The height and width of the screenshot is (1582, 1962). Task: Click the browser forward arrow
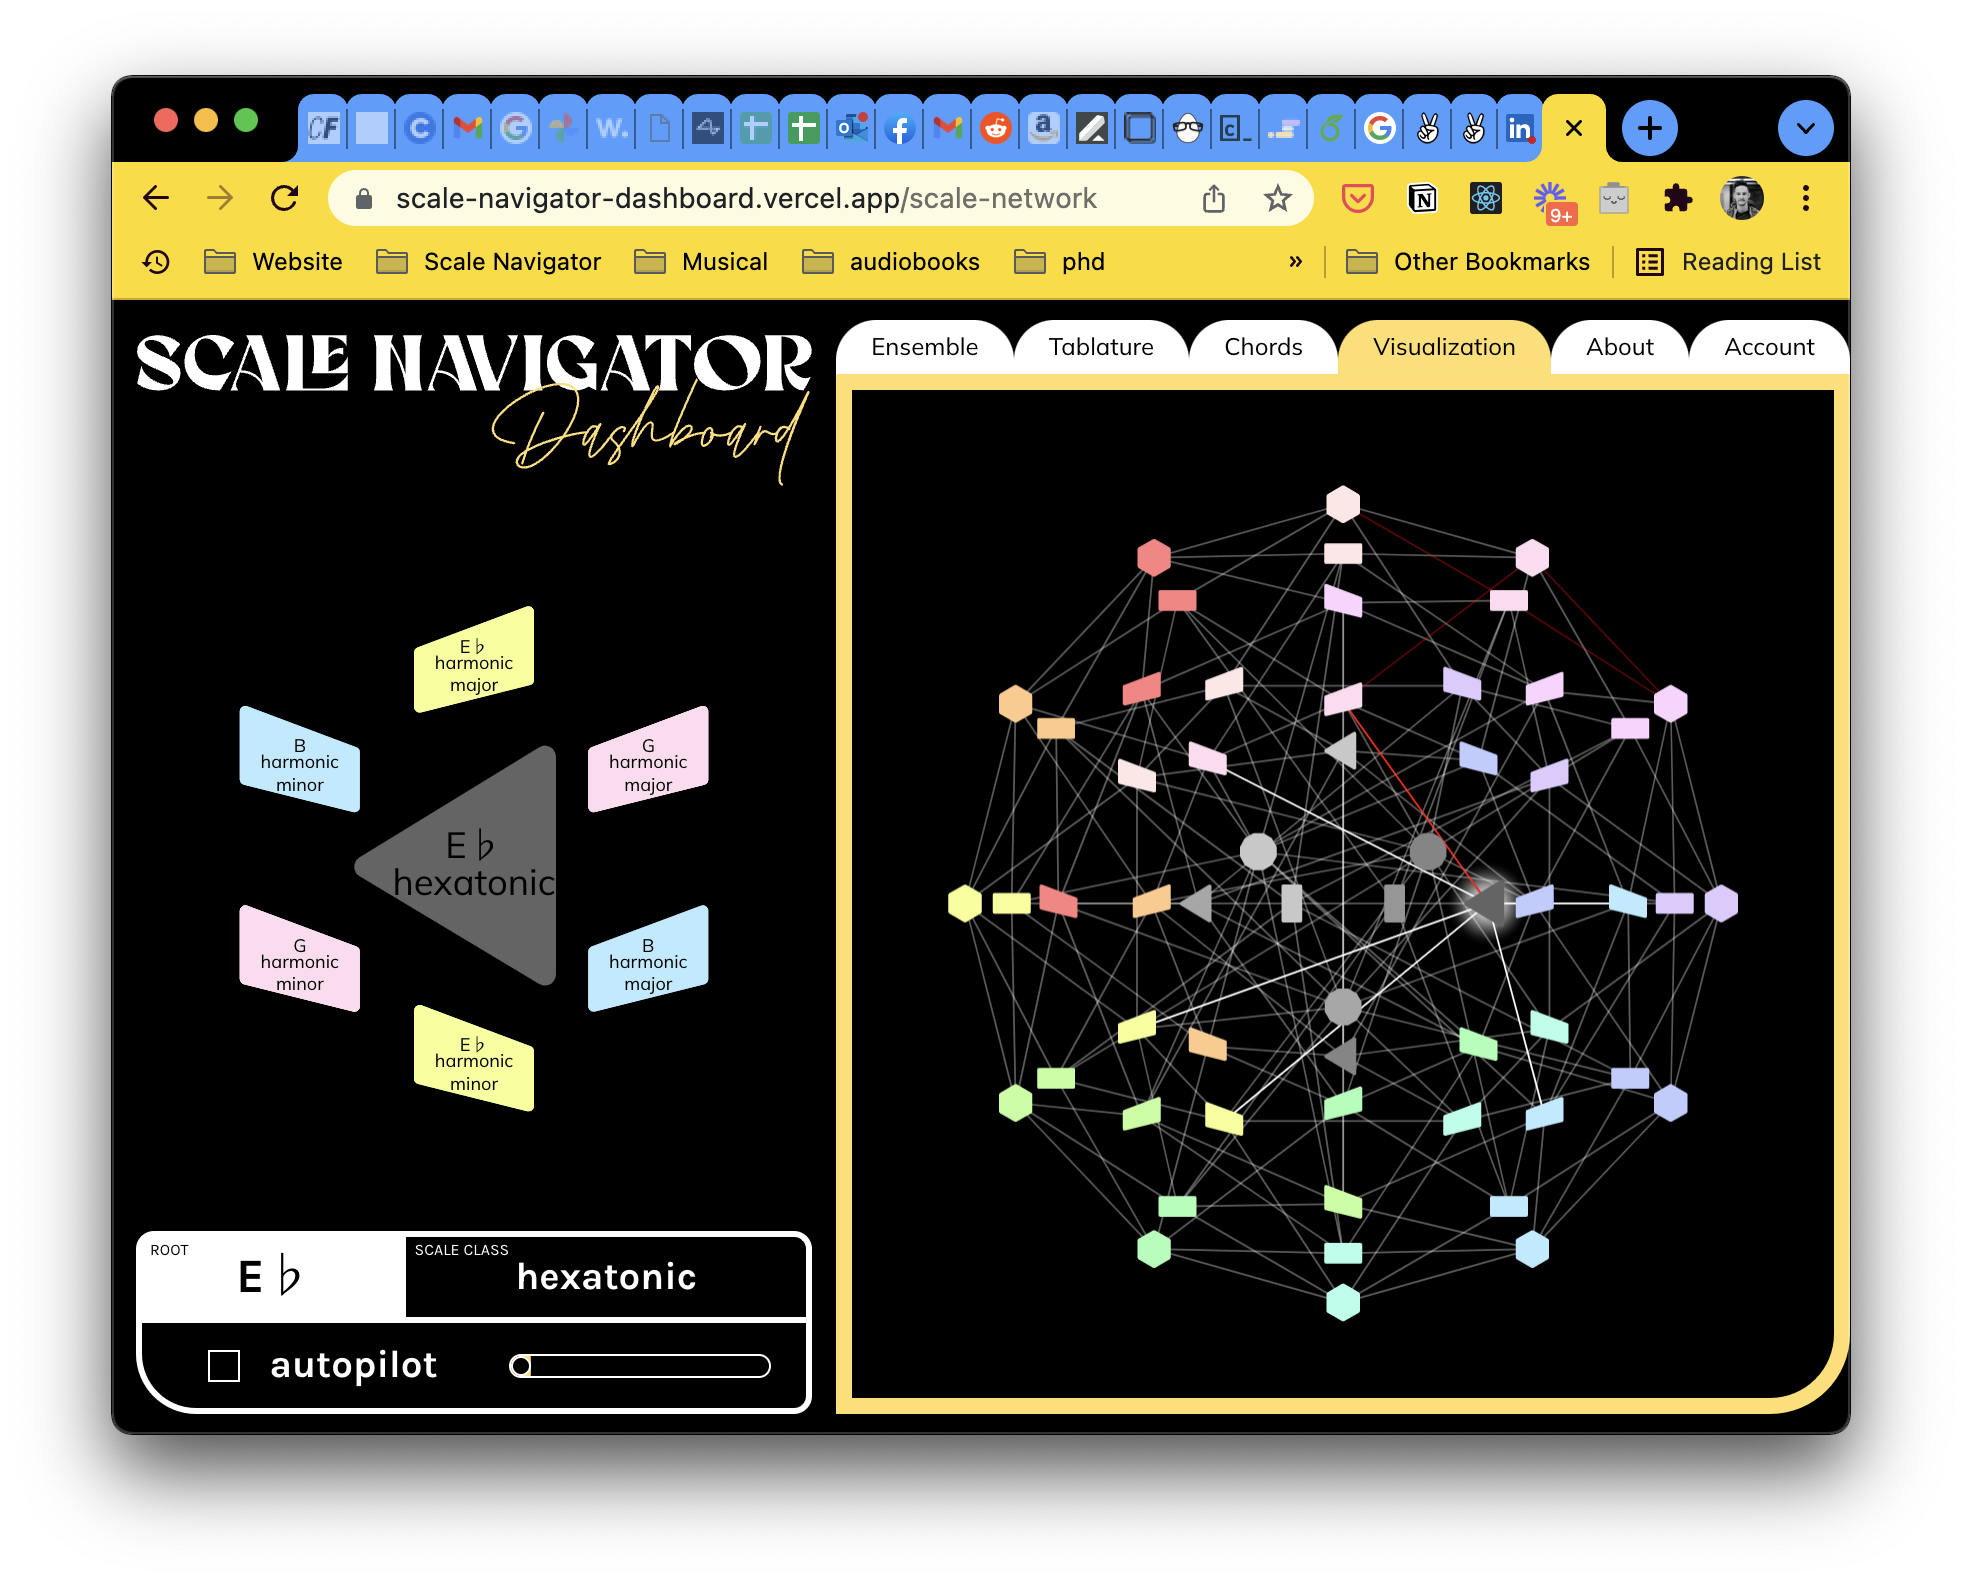pyautogui.click(x=220, y=198)
